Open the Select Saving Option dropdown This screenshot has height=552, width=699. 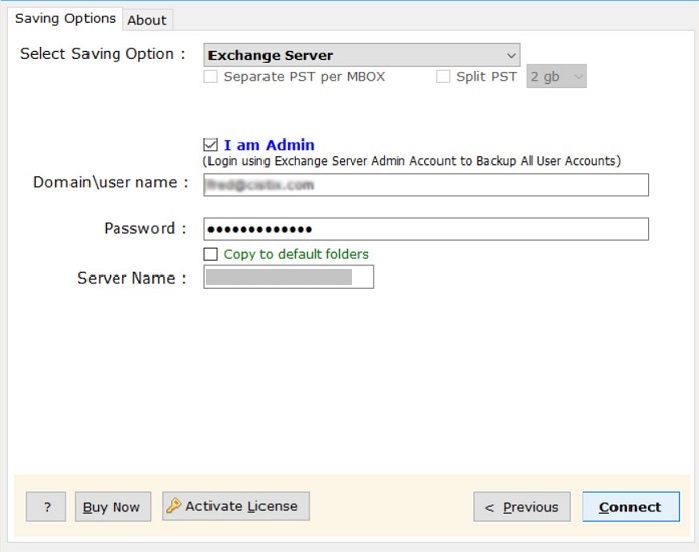[362, 55]
